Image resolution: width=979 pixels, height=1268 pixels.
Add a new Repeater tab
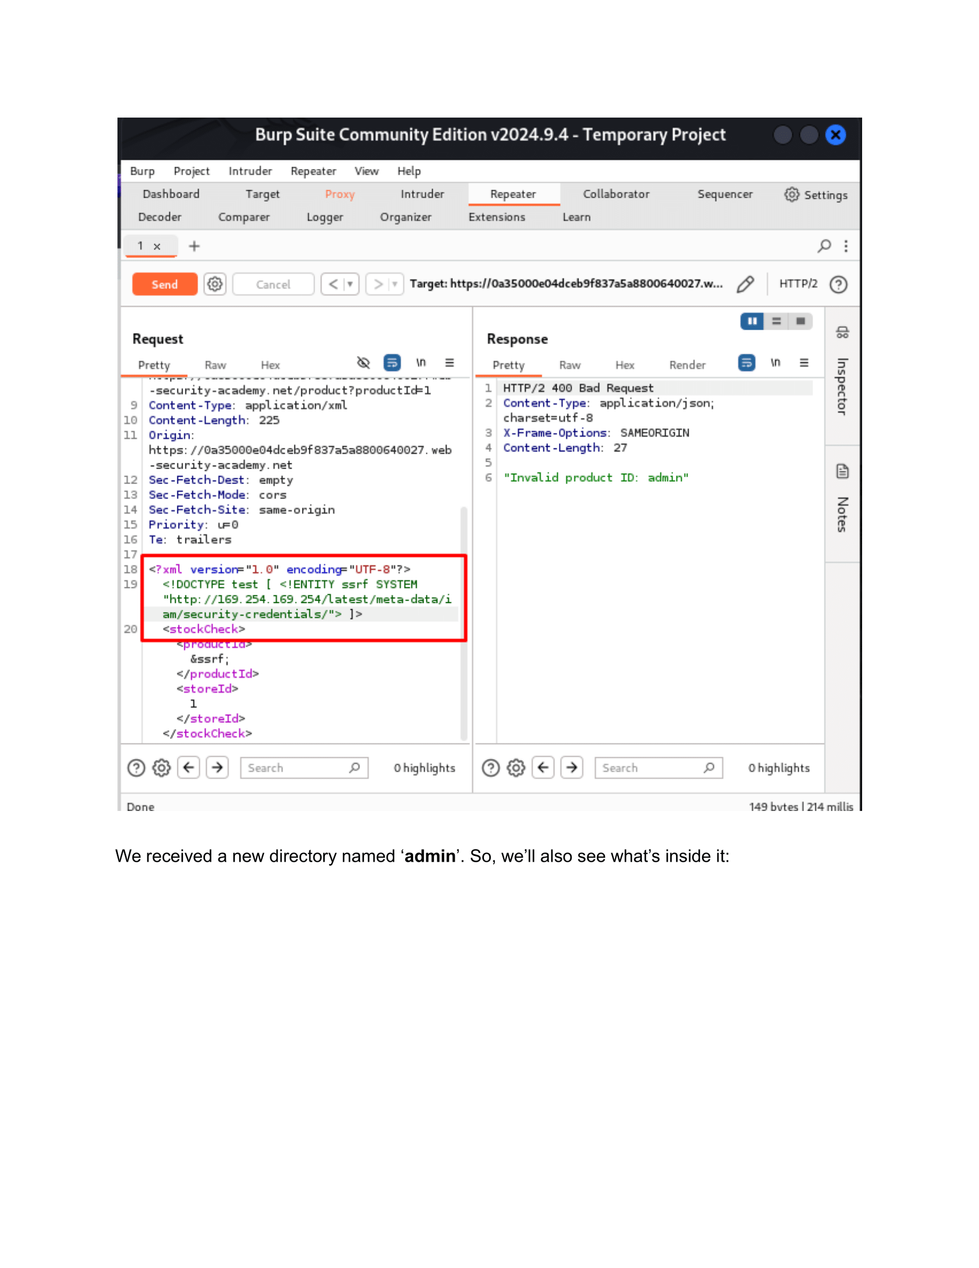point(194,246)
